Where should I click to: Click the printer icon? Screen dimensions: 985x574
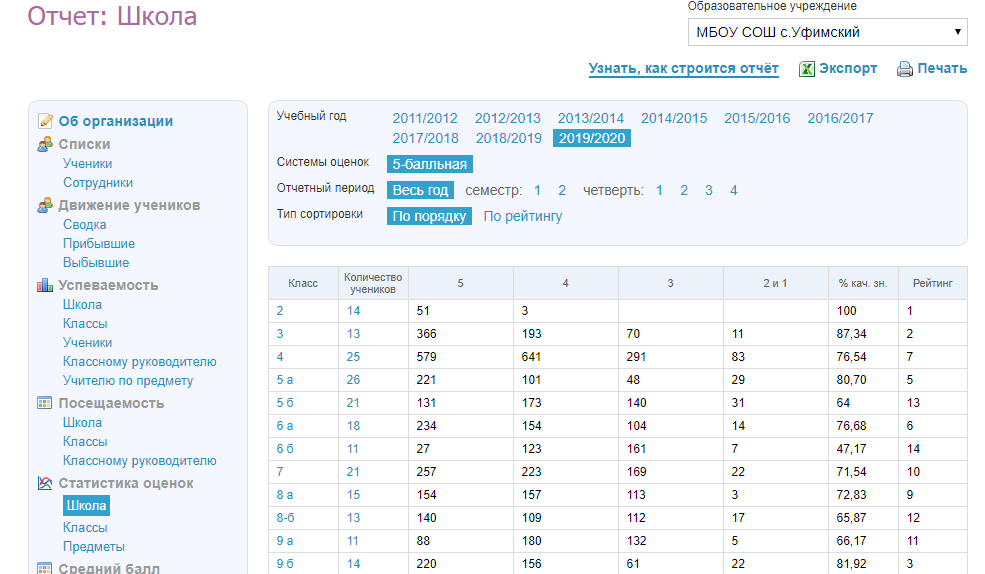click(x=905, y=69)
